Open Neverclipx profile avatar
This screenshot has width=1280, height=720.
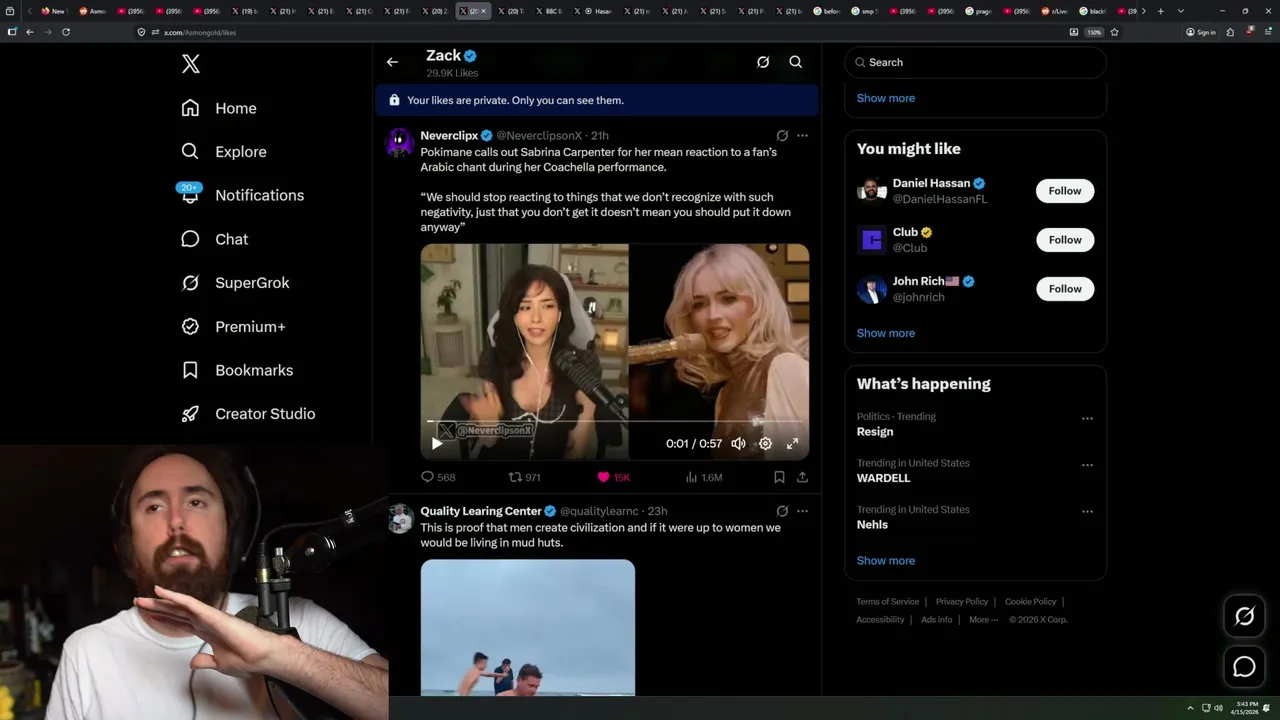click(x=400, y=142)
